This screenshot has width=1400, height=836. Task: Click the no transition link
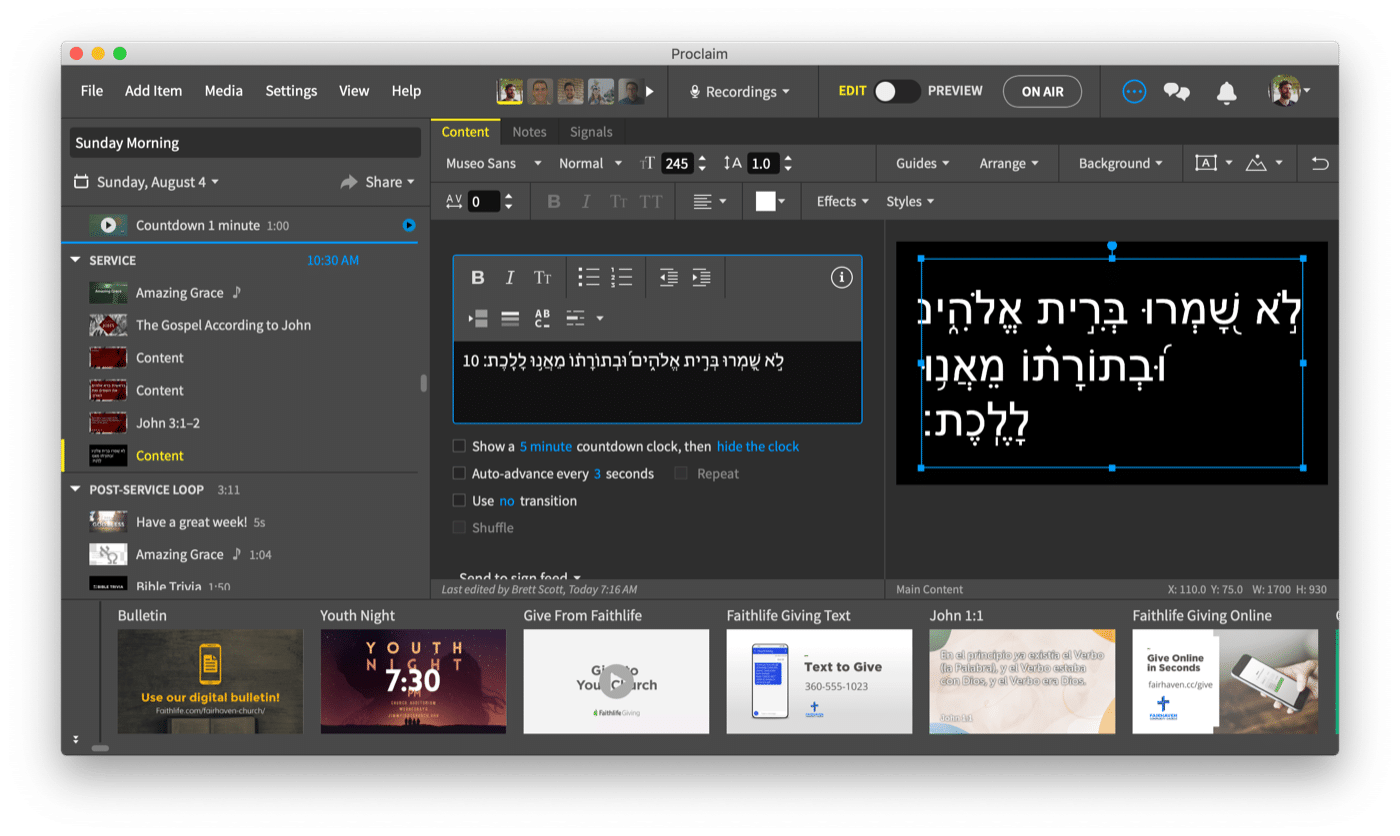point(506,500)
